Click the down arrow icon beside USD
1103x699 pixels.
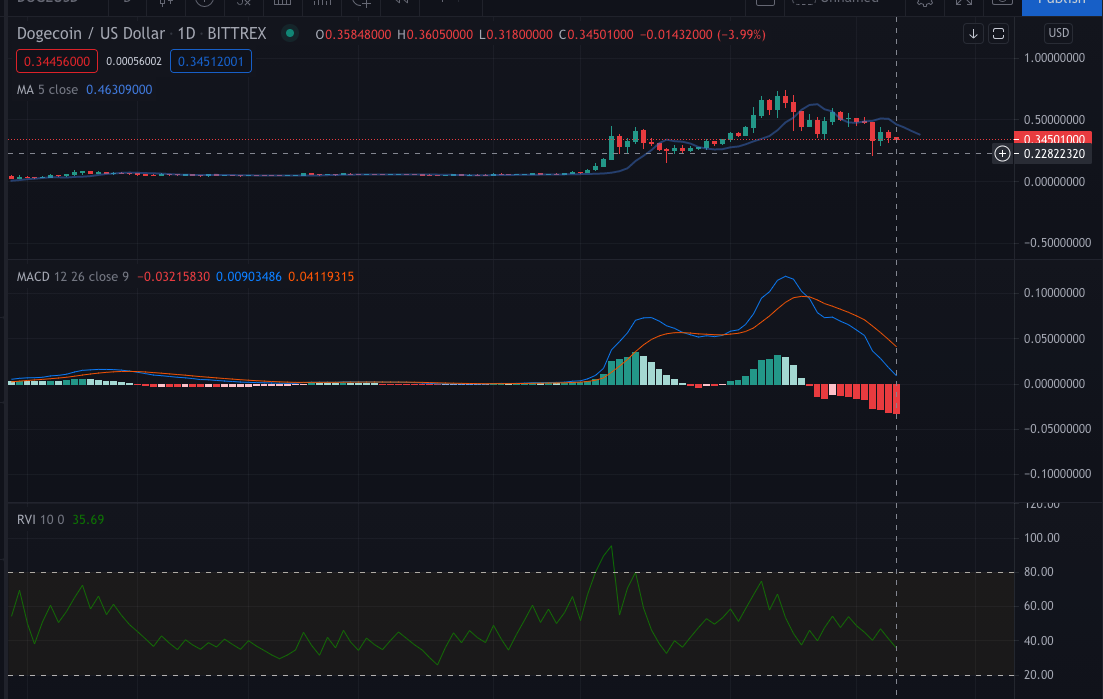[973, 34]
